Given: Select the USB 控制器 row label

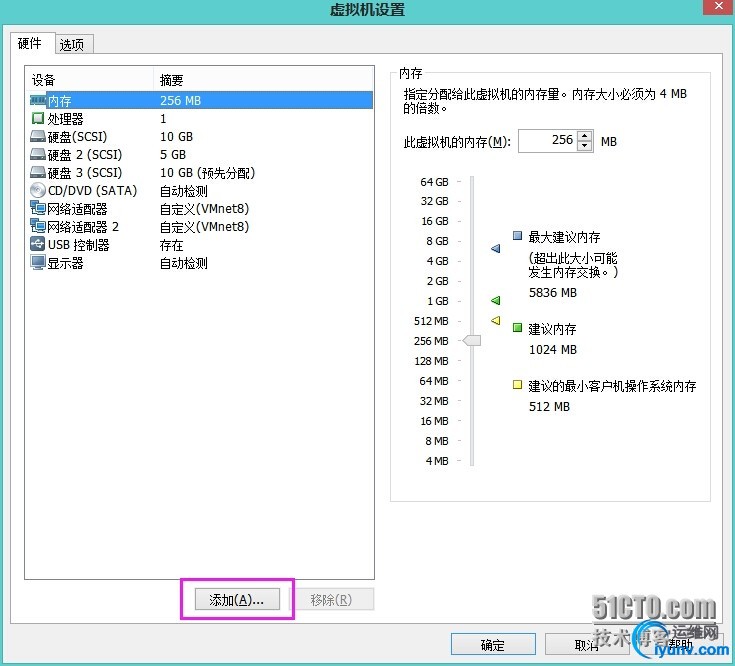Looking at the screenshot, I should [79, 244].
